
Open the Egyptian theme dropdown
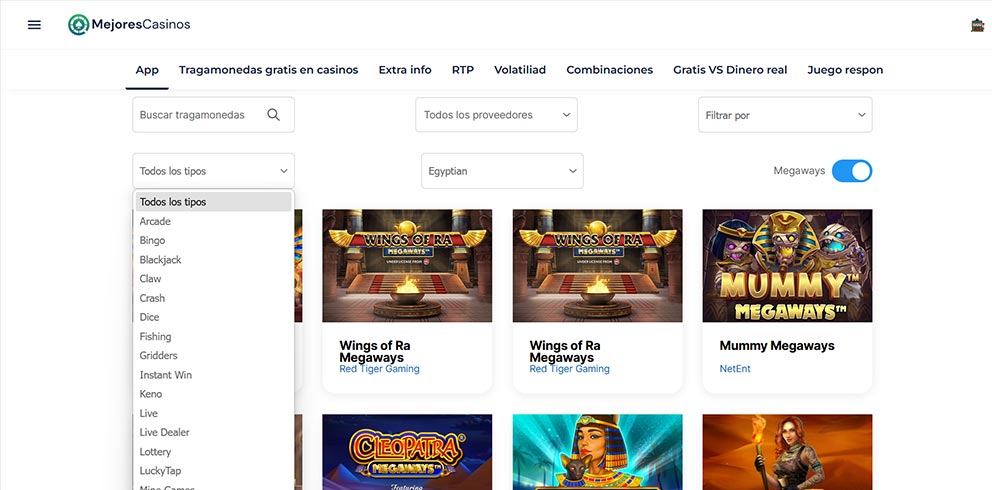[502, 171]
